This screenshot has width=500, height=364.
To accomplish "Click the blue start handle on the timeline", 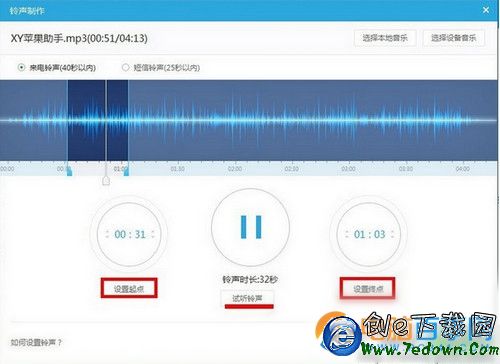I will (69, 171).
